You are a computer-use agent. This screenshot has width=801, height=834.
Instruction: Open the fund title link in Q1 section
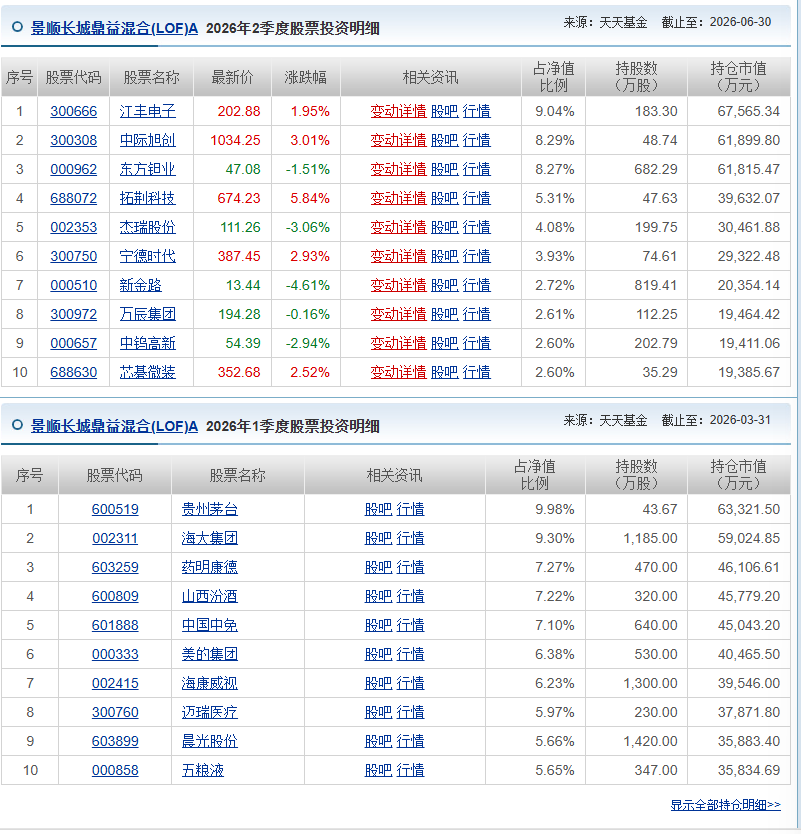(x=114, y=426)
